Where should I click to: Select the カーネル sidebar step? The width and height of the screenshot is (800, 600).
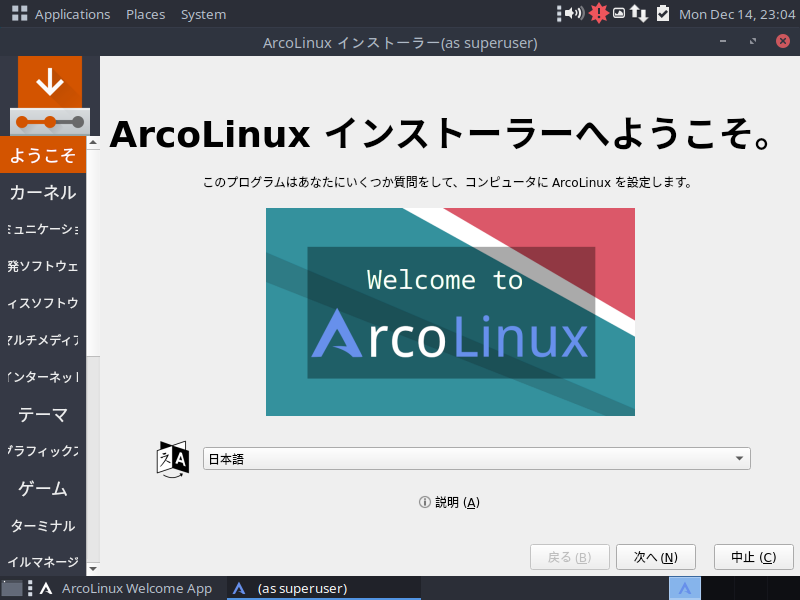43,192
